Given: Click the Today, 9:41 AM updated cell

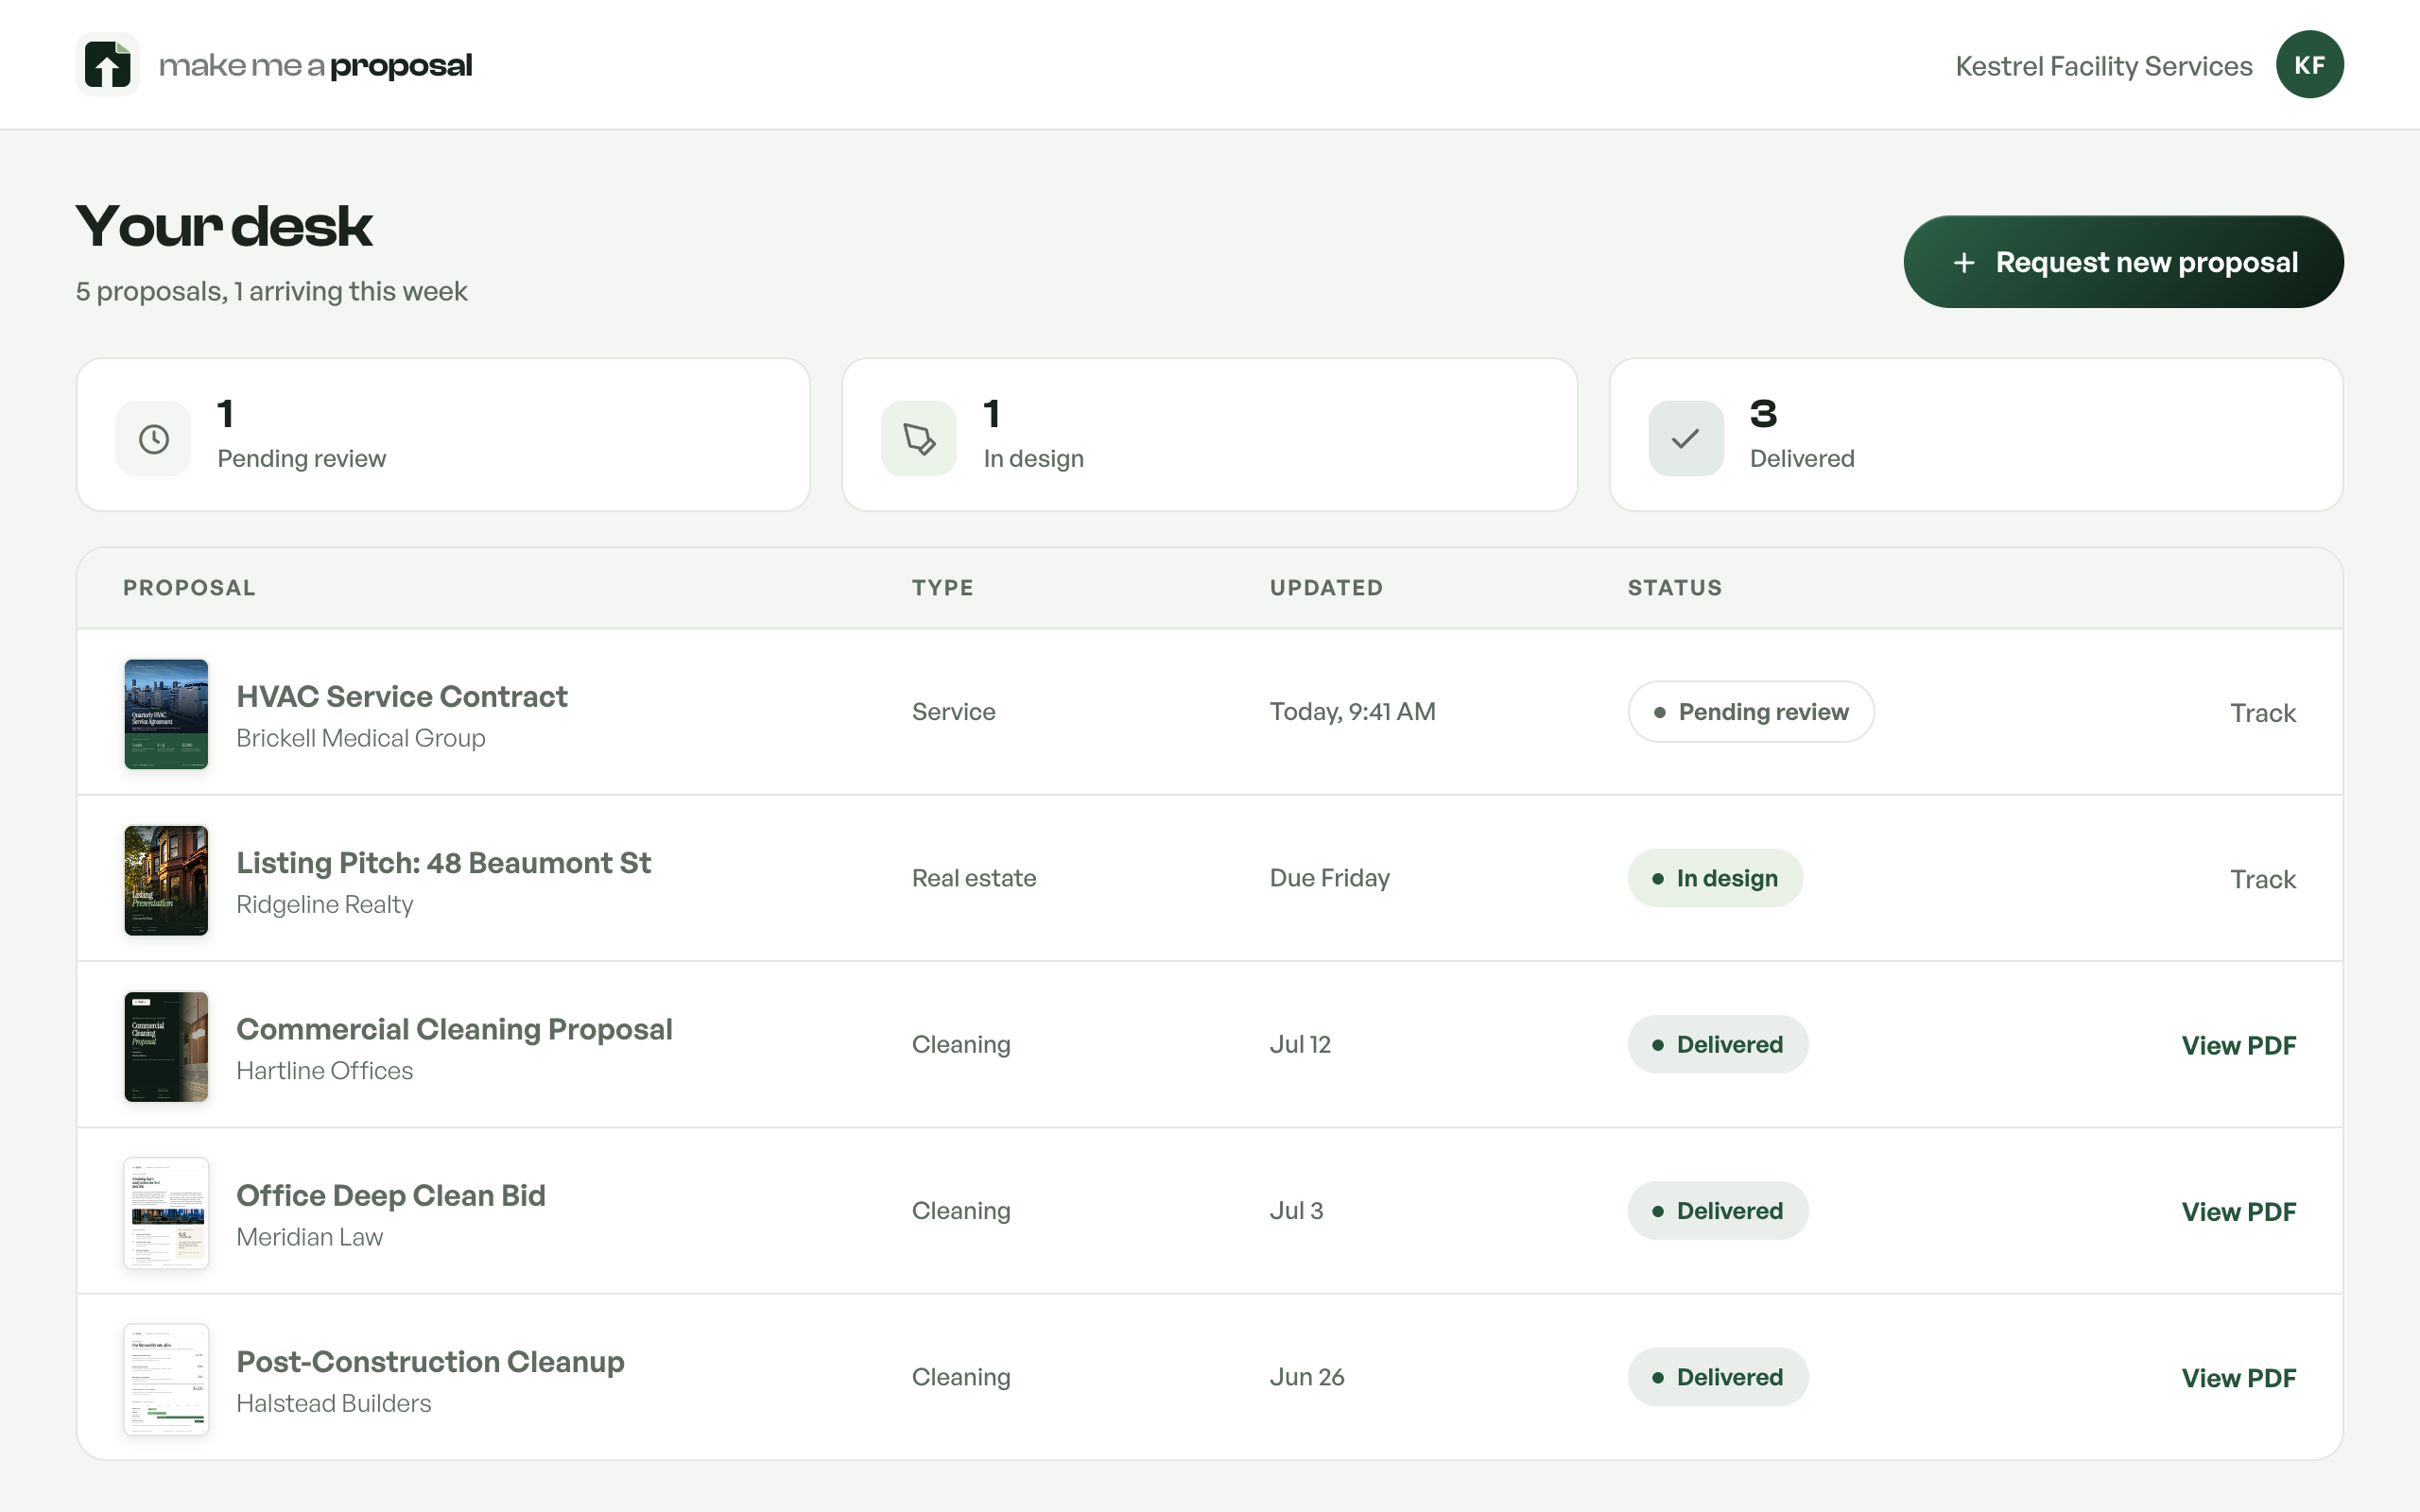Looking at the screenshot, I should coord(1352,712).
